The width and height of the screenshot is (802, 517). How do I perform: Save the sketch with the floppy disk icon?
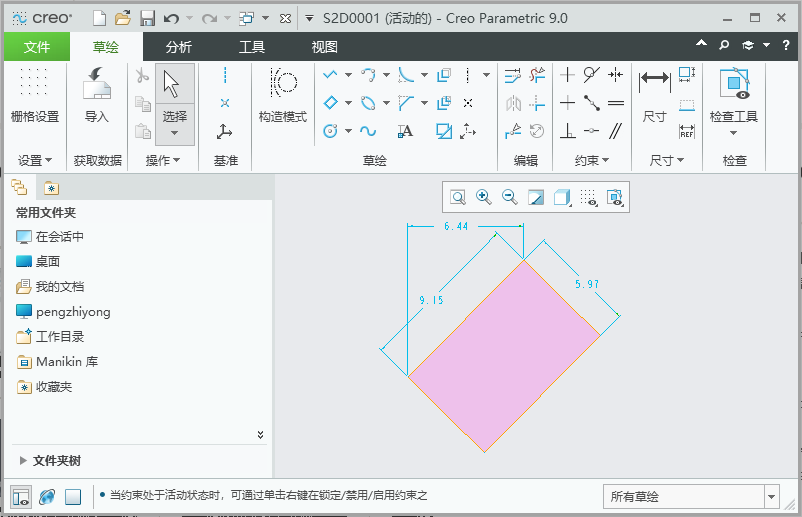point(147,18)
